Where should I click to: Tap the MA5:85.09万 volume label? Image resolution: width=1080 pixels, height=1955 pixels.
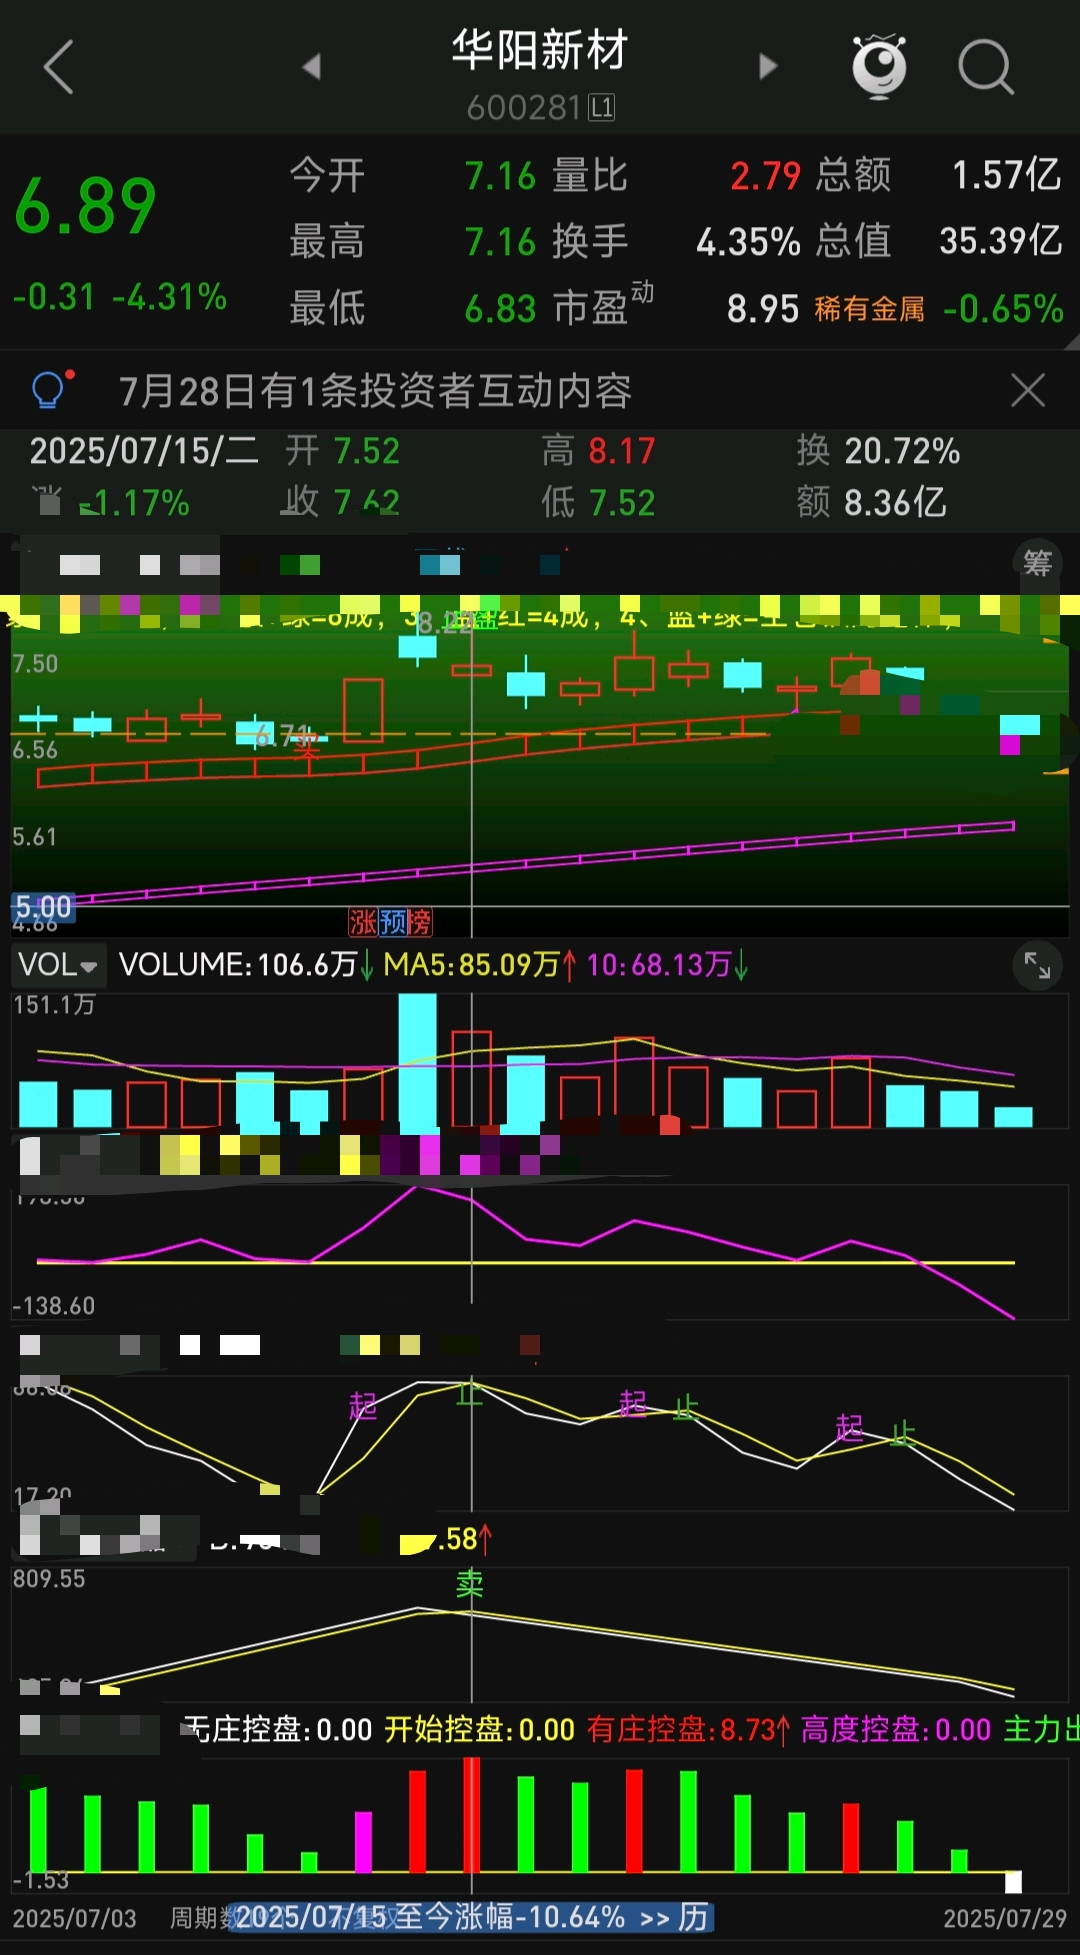tap(480, 965)
